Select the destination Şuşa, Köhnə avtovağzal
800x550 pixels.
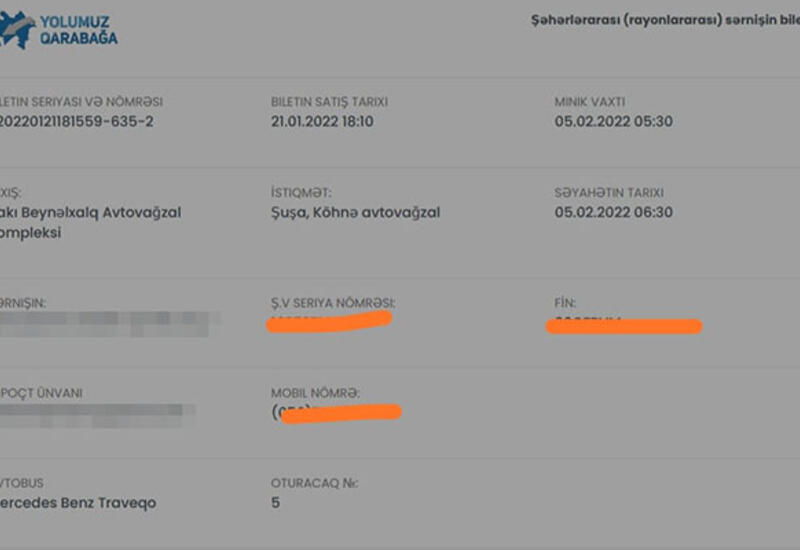355,213
